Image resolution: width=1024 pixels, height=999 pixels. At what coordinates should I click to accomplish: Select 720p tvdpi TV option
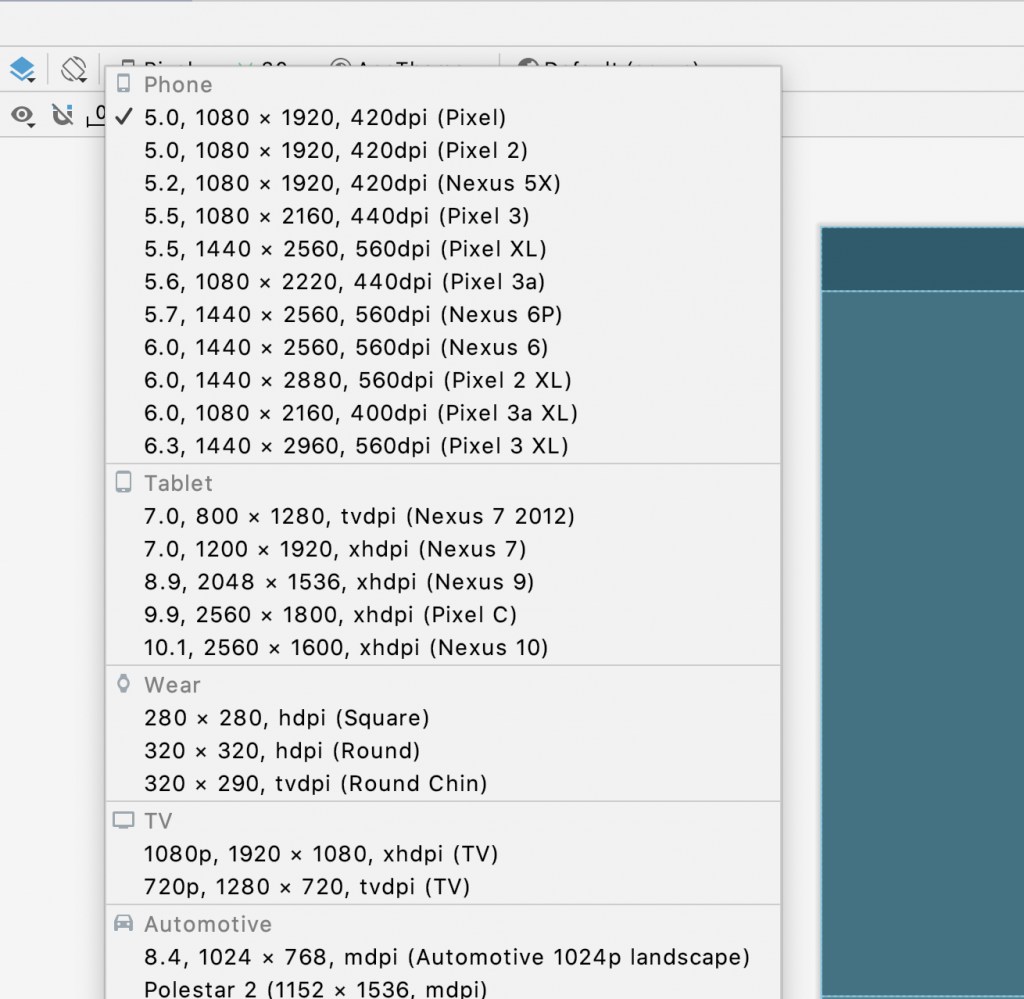coord(443,887)
